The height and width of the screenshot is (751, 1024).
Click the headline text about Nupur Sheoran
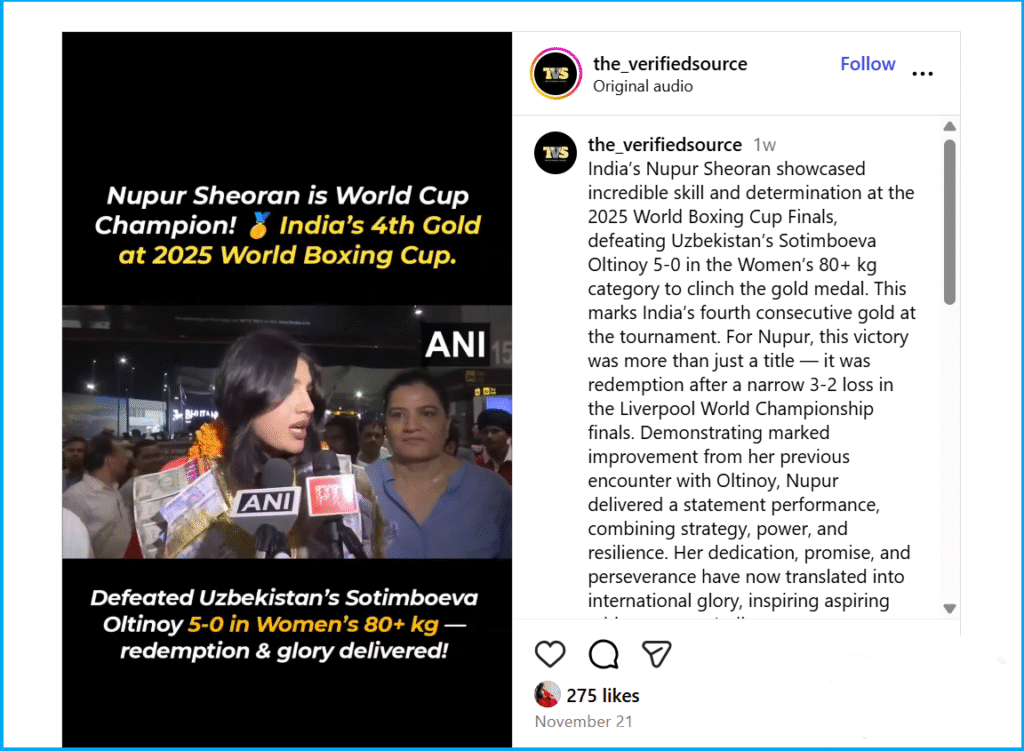click(x=287, y=225)
